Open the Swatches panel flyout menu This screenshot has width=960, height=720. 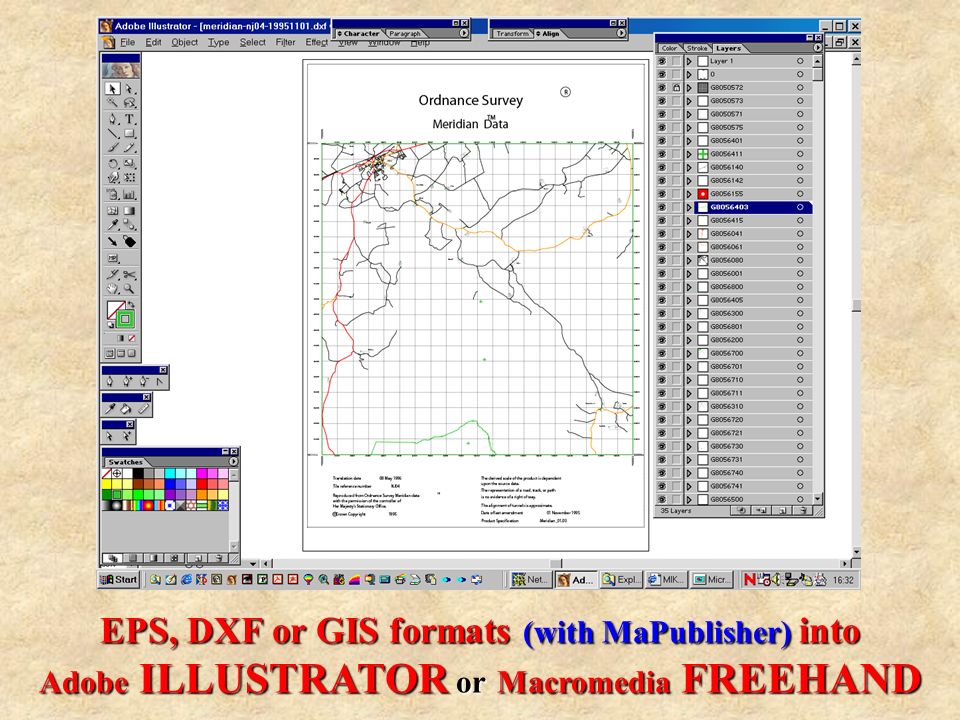coord(233,462)
